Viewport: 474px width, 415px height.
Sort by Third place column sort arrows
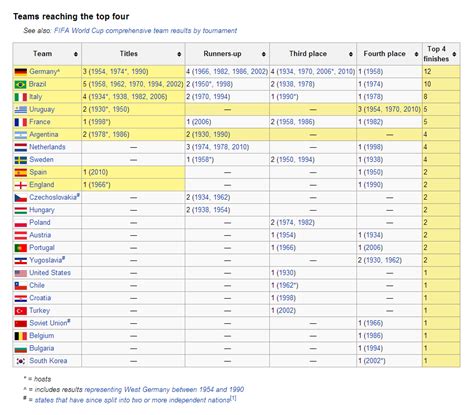coord(351,54)
